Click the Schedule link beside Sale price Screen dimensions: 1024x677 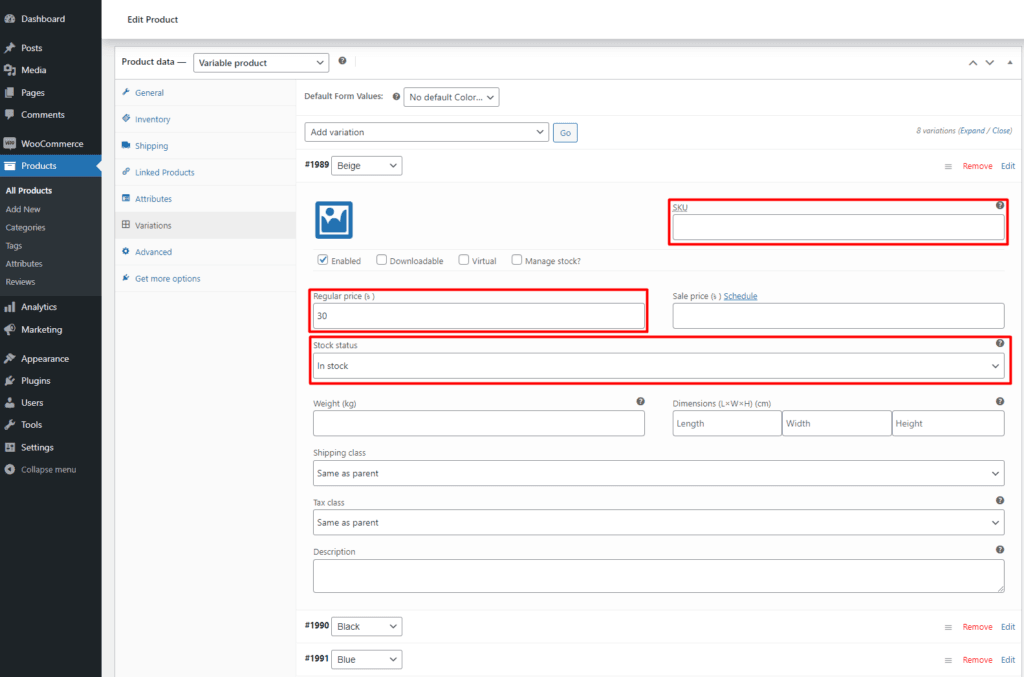(x=740, y=296)
